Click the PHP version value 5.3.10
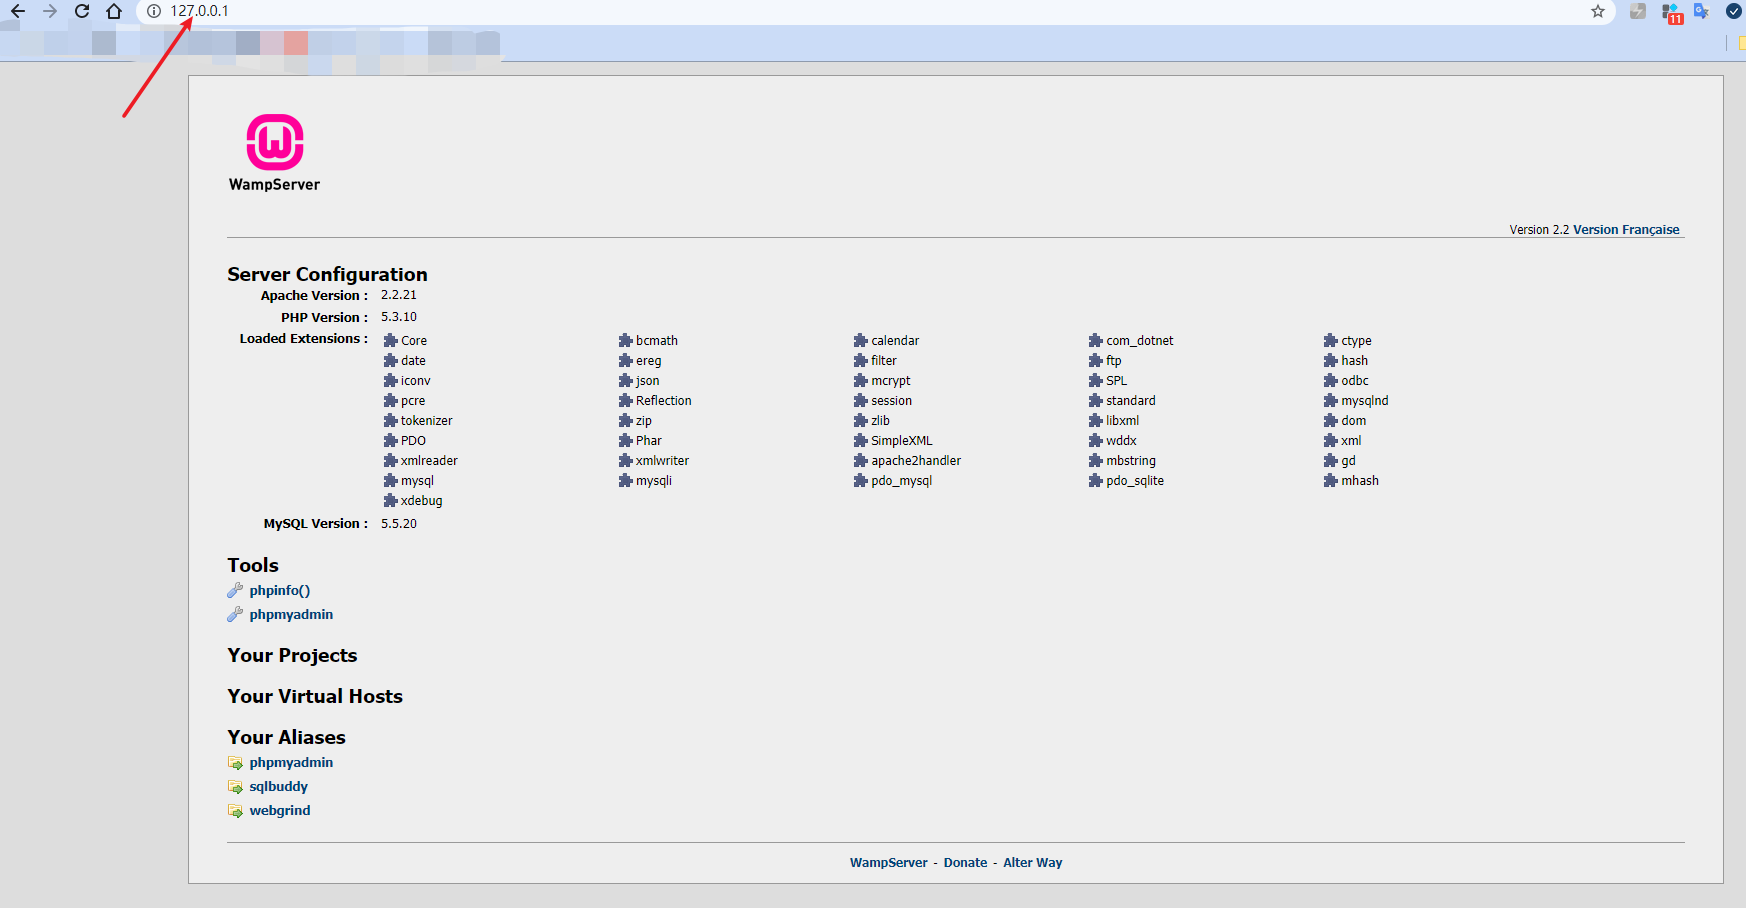Image resolution: width=1746 pixels, height=908 pixels. 399,317
